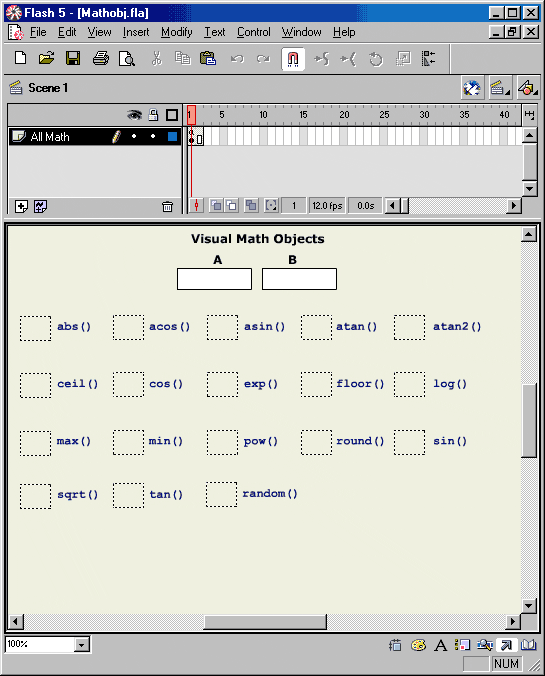Delete layer with the trash icon
Viewport: 545px width, 676px height.
[167, 207]
